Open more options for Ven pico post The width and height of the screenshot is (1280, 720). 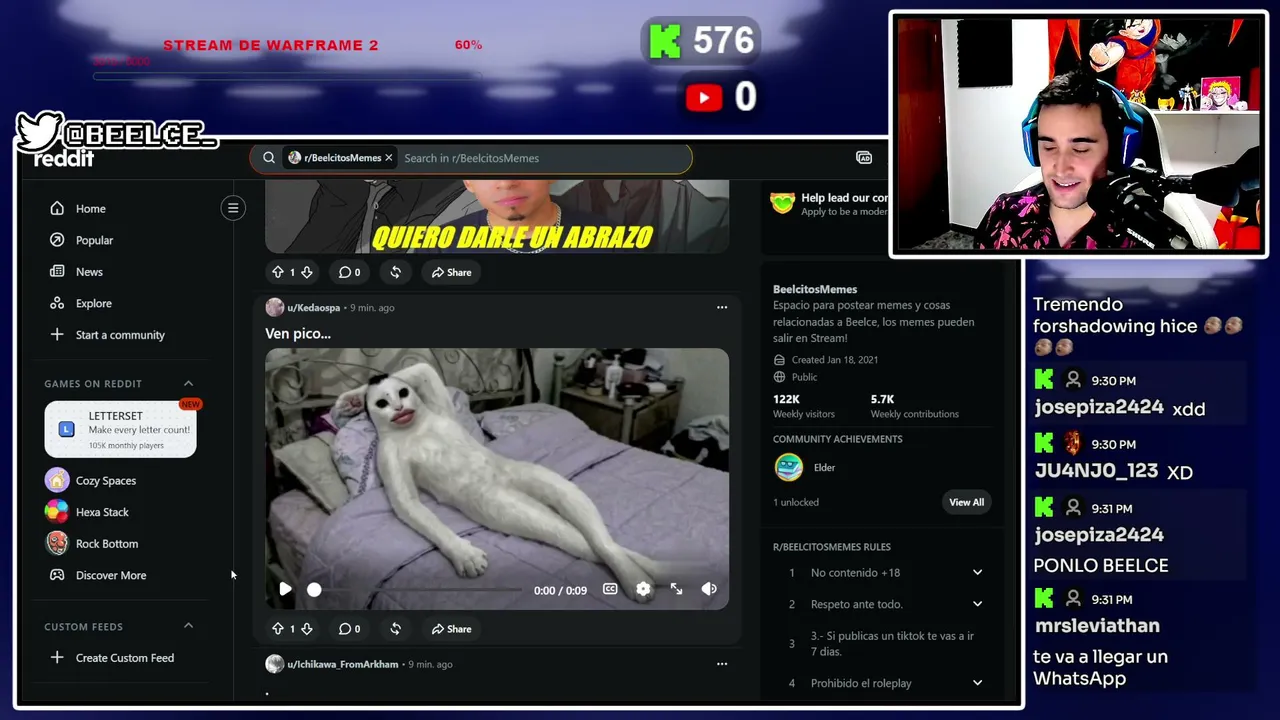click(722, 307)
